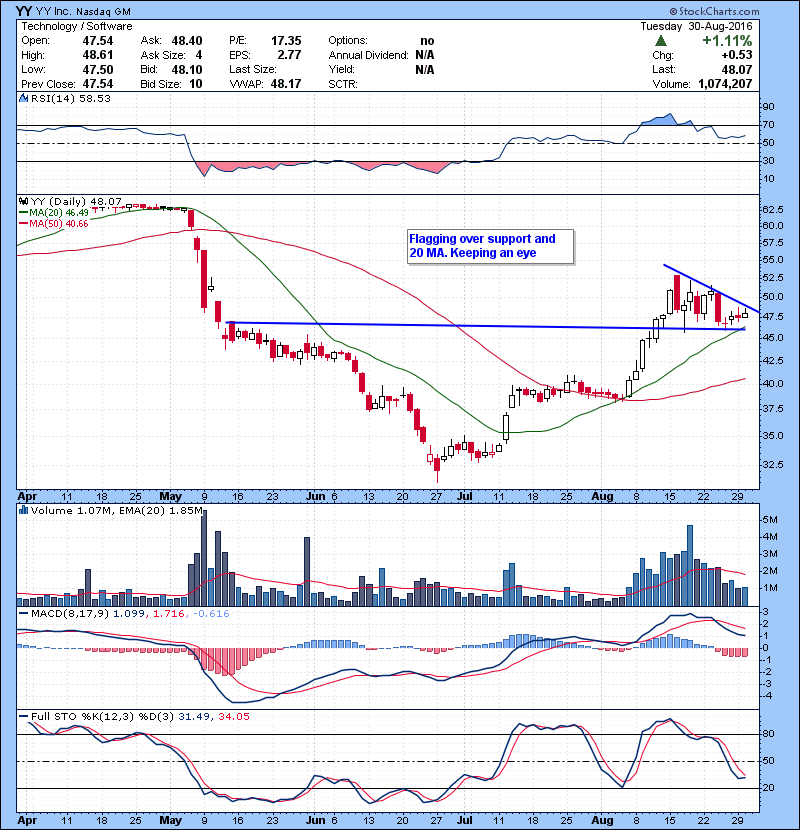This screenshot has height=830, width=800.
Task: Select the P/E value 17.35
Action: (286, 41)
